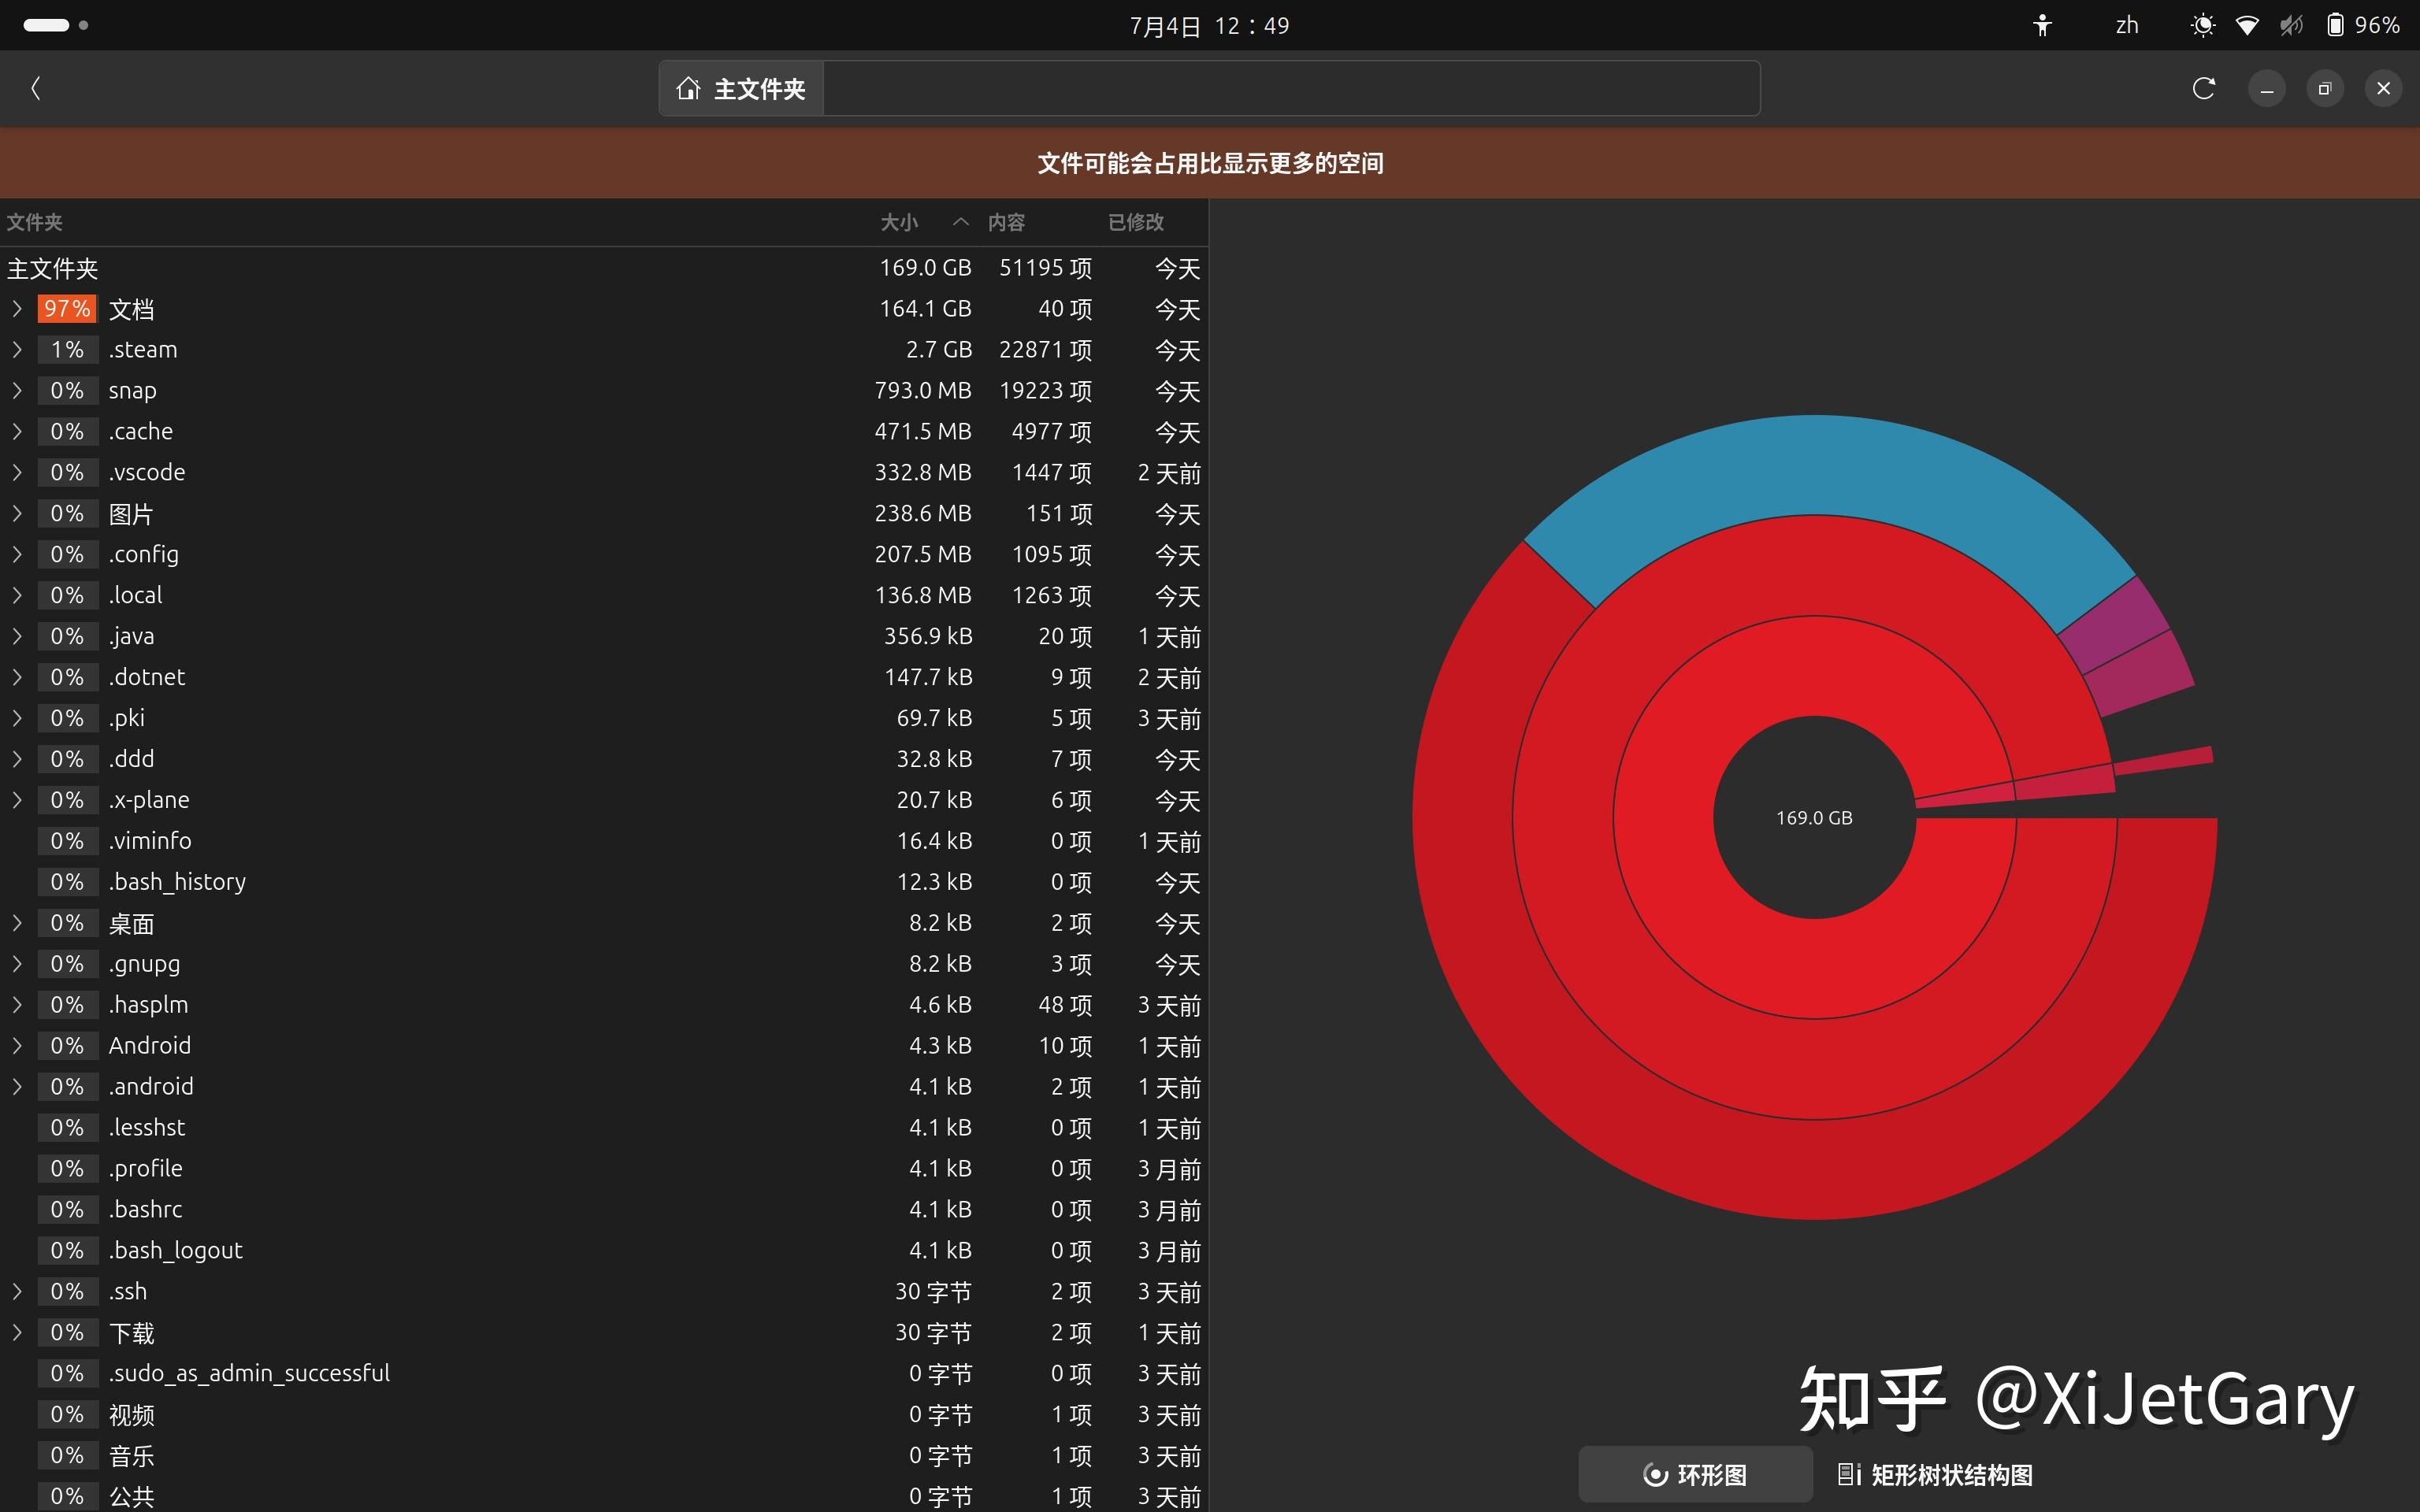Image resolution: width=2420 pixels, height=1512 pixels.
Task: Click the 1% usage bar for .steam
Action: [67, 350]
